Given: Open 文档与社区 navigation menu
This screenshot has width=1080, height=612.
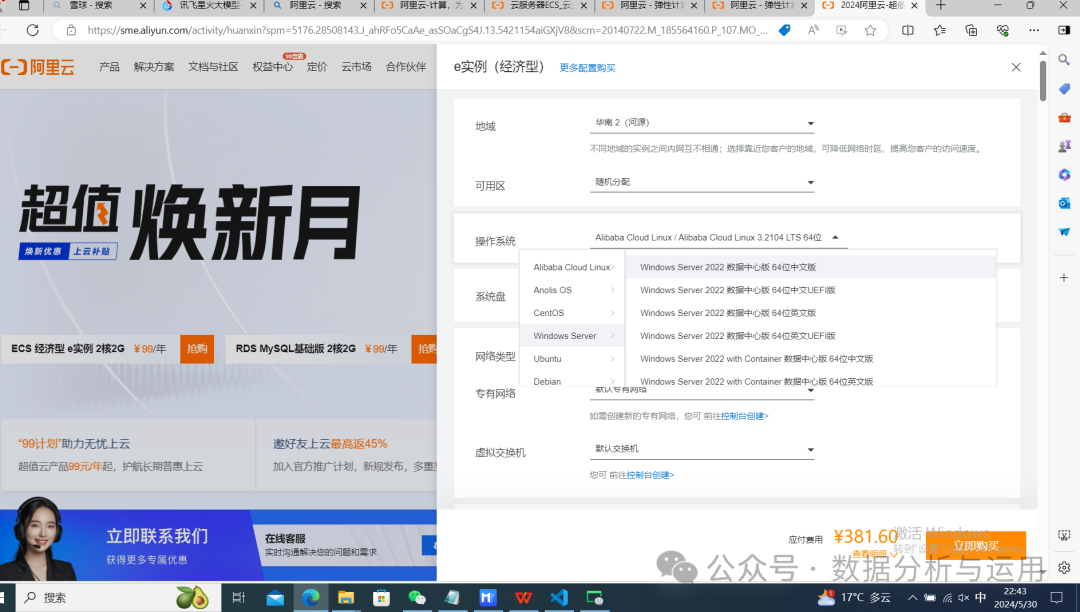Looking at the screenshot, I should tap(213, 67).
